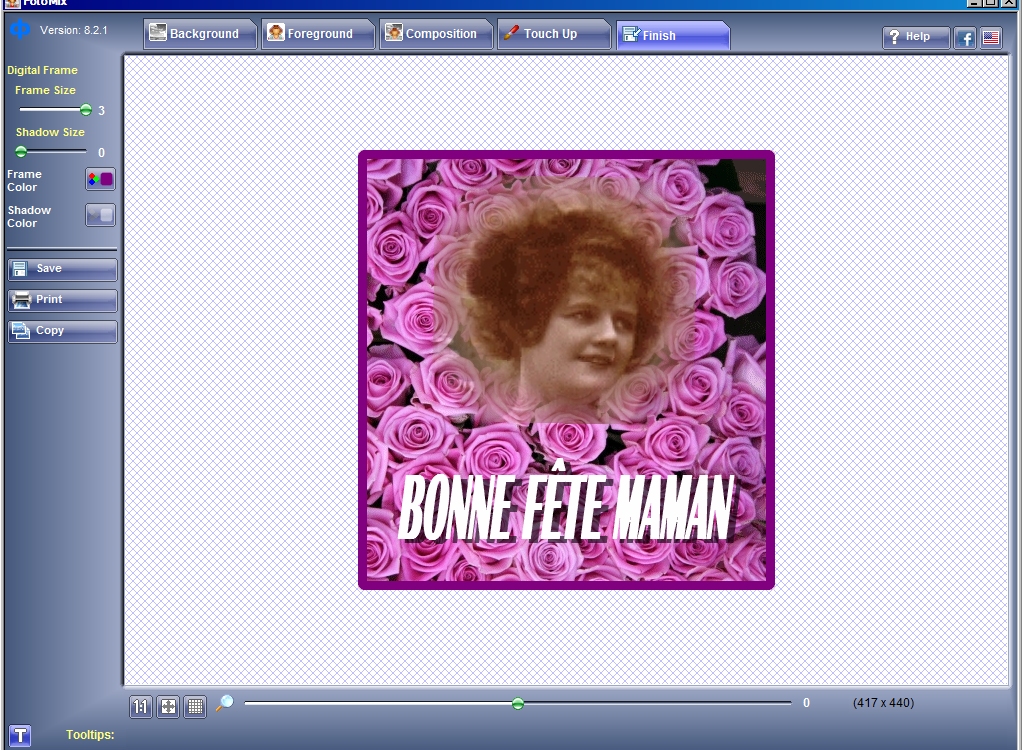Image resolution: width=1022 pixels, height=750 pixels.
Task: Click the FotoMix logo icon beside version
Action: pyautogui.click(x=20, y=29)
